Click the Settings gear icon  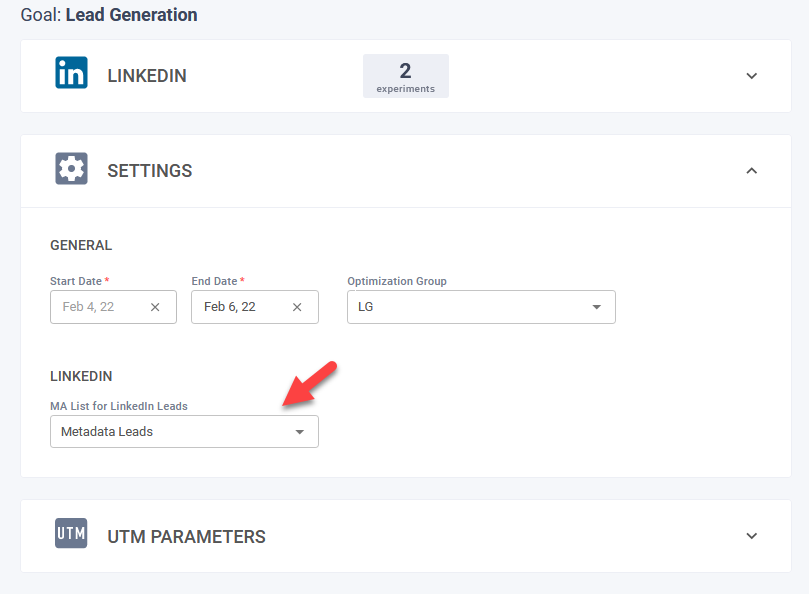tap(71, 170)
